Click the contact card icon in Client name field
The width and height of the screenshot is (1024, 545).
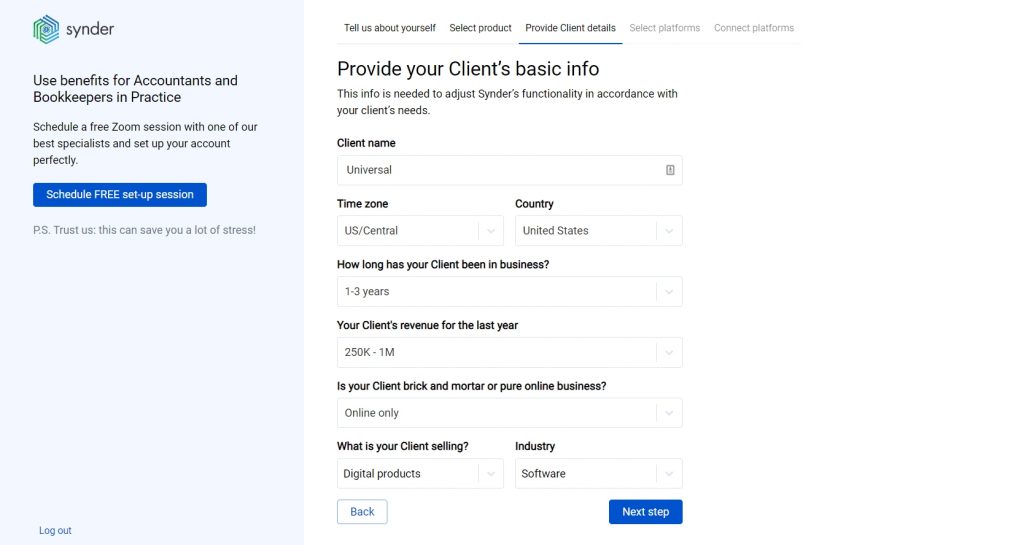(670, 170)
